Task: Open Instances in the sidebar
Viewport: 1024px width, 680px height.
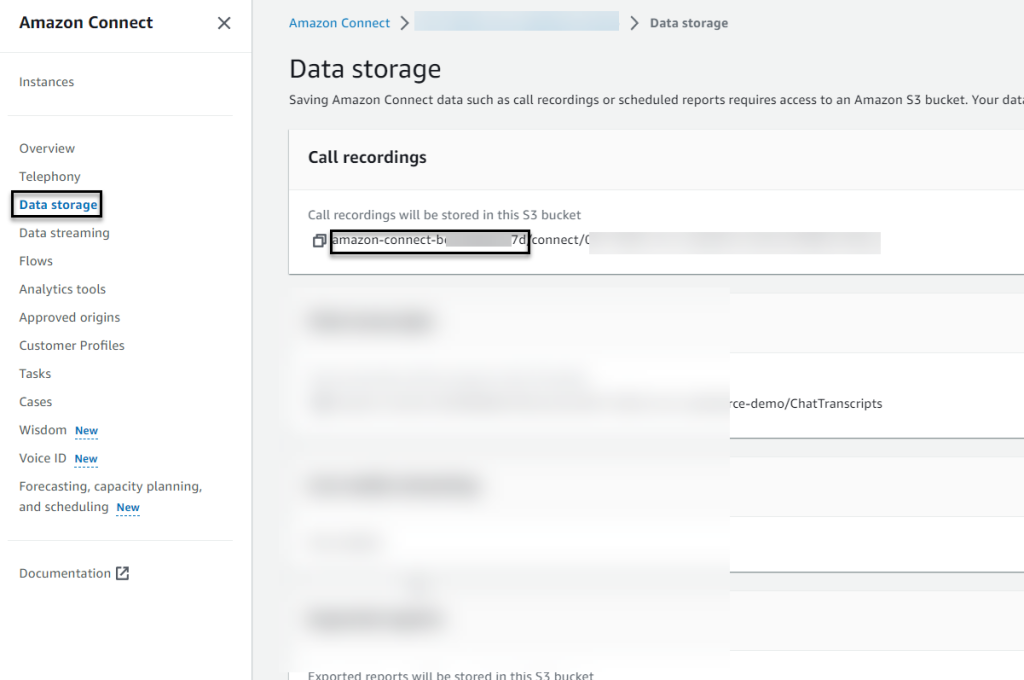Action: coord(46,82)
